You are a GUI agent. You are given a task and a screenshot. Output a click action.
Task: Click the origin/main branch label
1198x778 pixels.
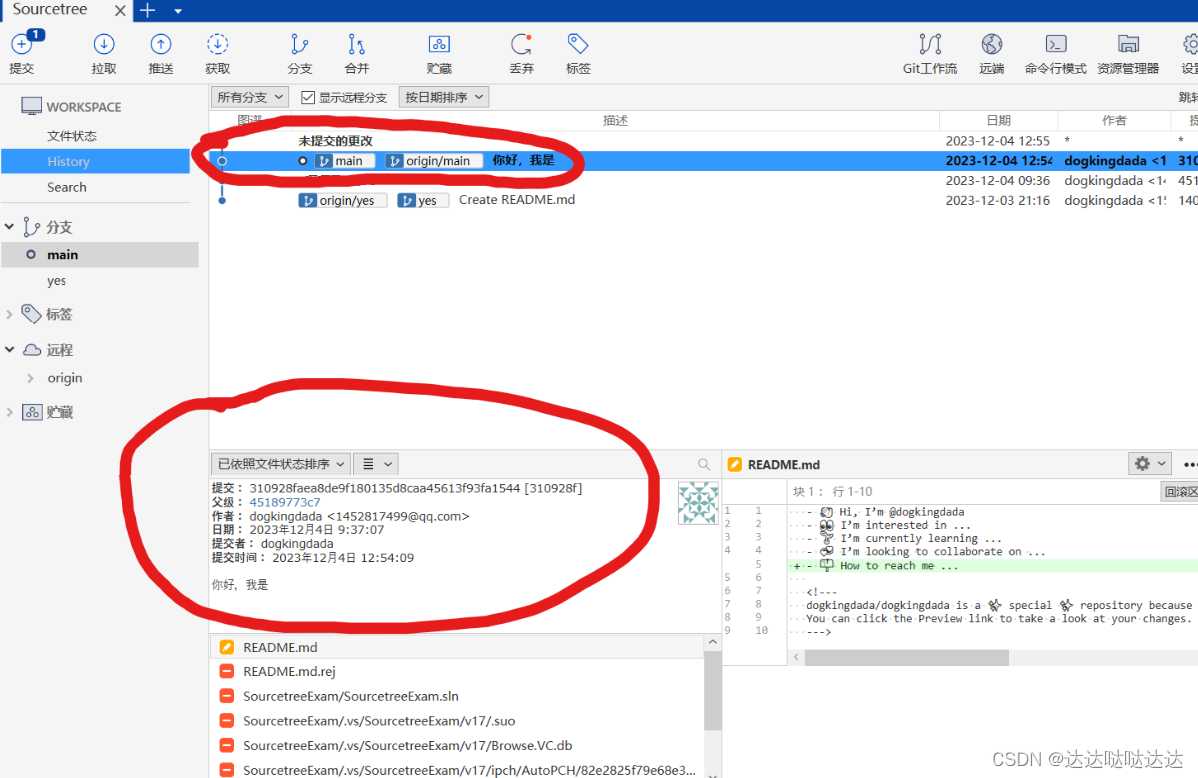[x=433, y=160]
